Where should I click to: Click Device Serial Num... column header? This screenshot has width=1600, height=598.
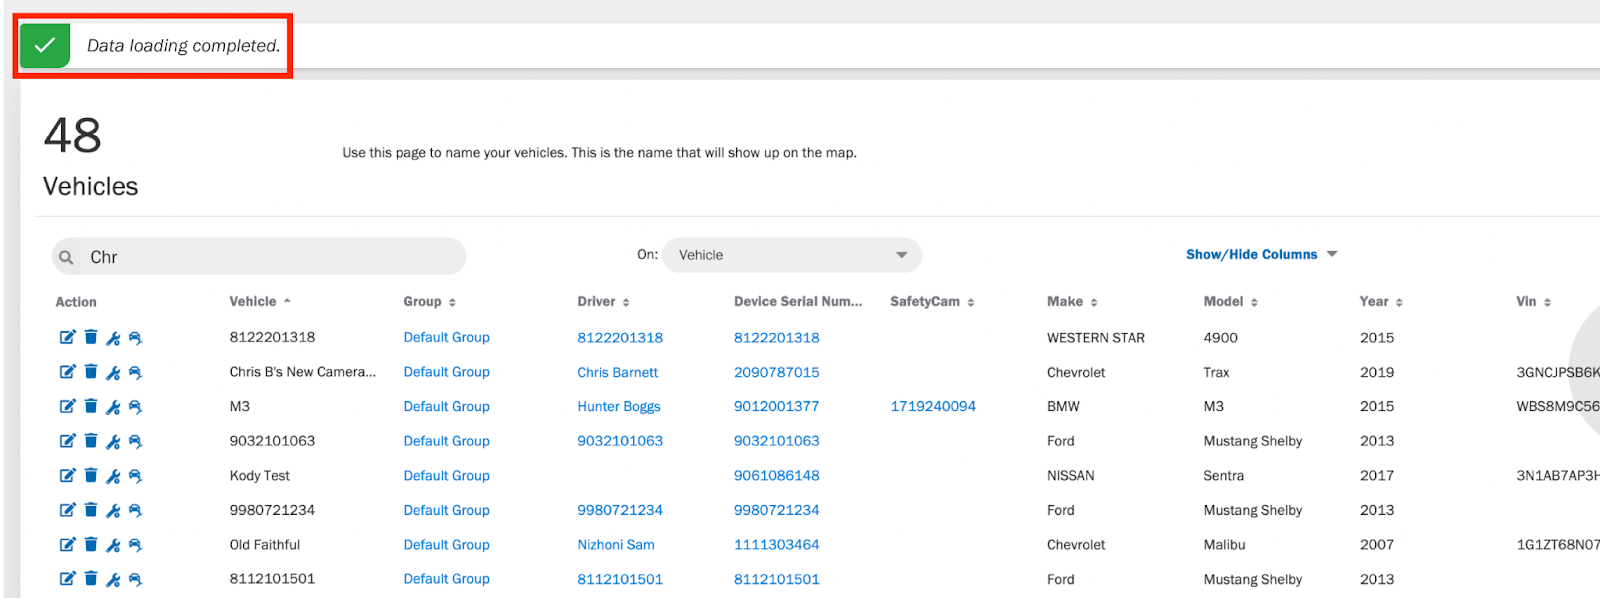pos(797,301)
